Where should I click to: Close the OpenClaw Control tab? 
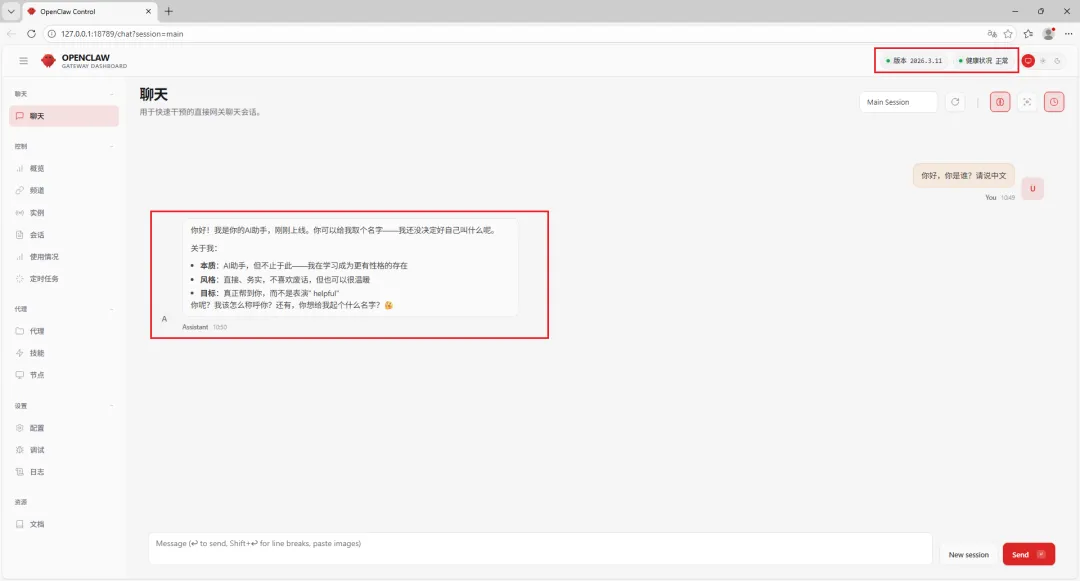tap(148, 11)
